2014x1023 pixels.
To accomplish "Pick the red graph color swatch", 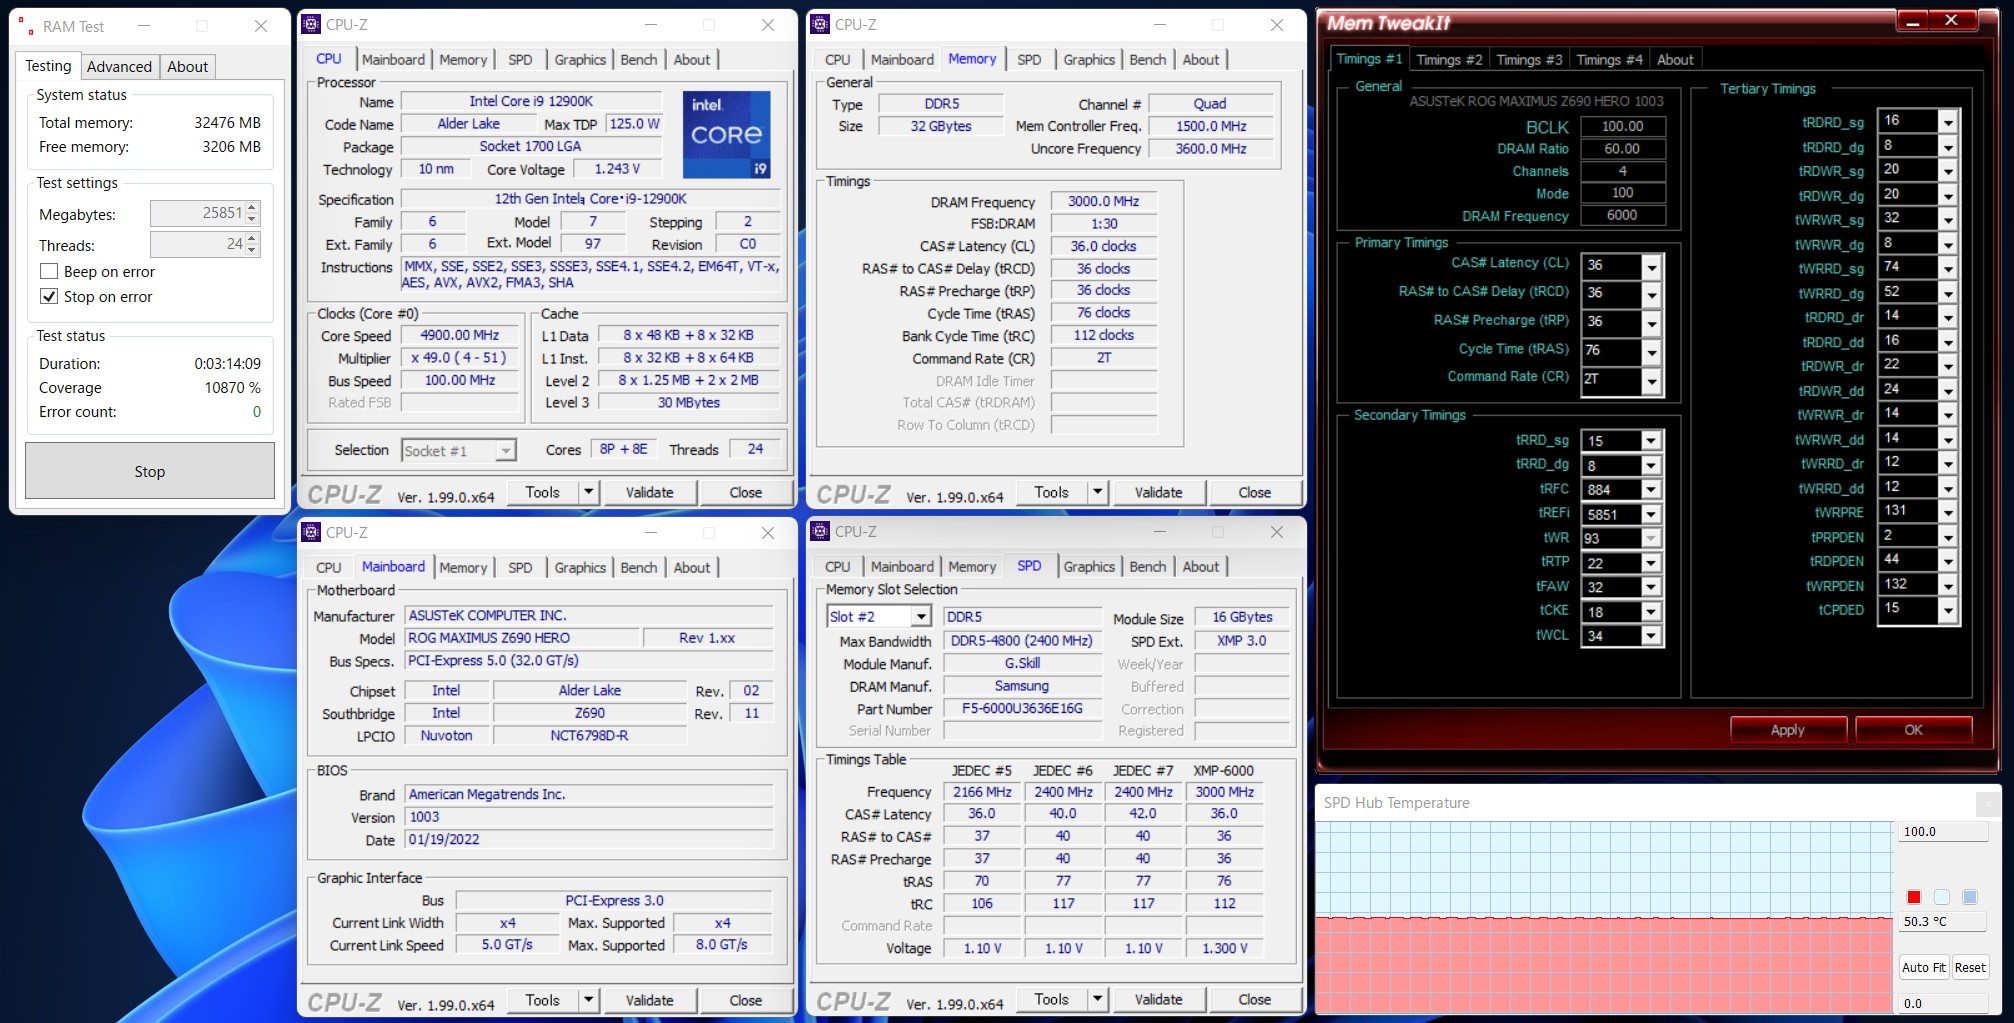I will [x=1913, y=897].
